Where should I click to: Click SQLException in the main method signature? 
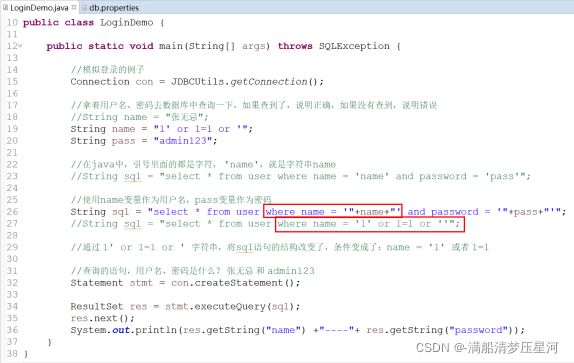click(x=354, y=46)
